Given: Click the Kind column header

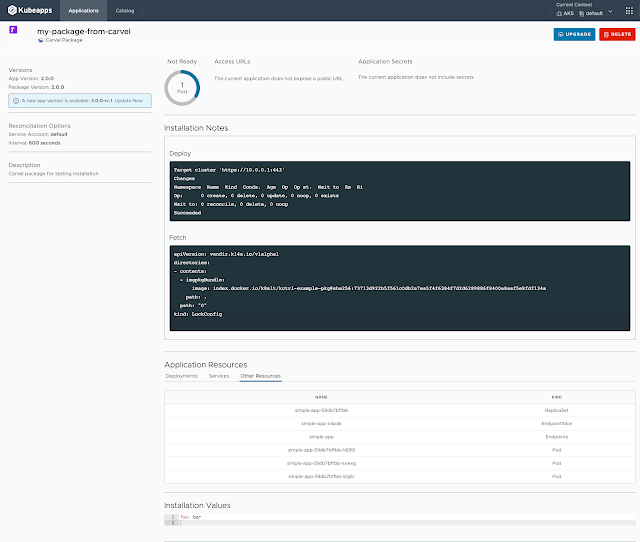Looking at the screenshot, I should click(x=555, y=397).
